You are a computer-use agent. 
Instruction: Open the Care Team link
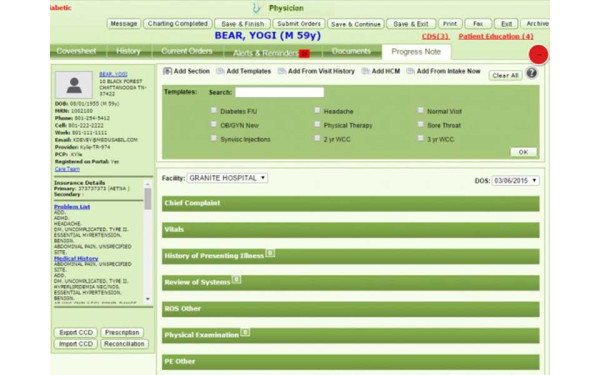(x=67, y=169)
